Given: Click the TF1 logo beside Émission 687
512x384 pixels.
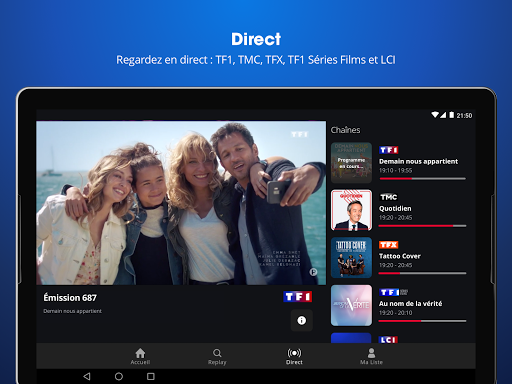Looking at the screenshot, I should click(298, 296).
